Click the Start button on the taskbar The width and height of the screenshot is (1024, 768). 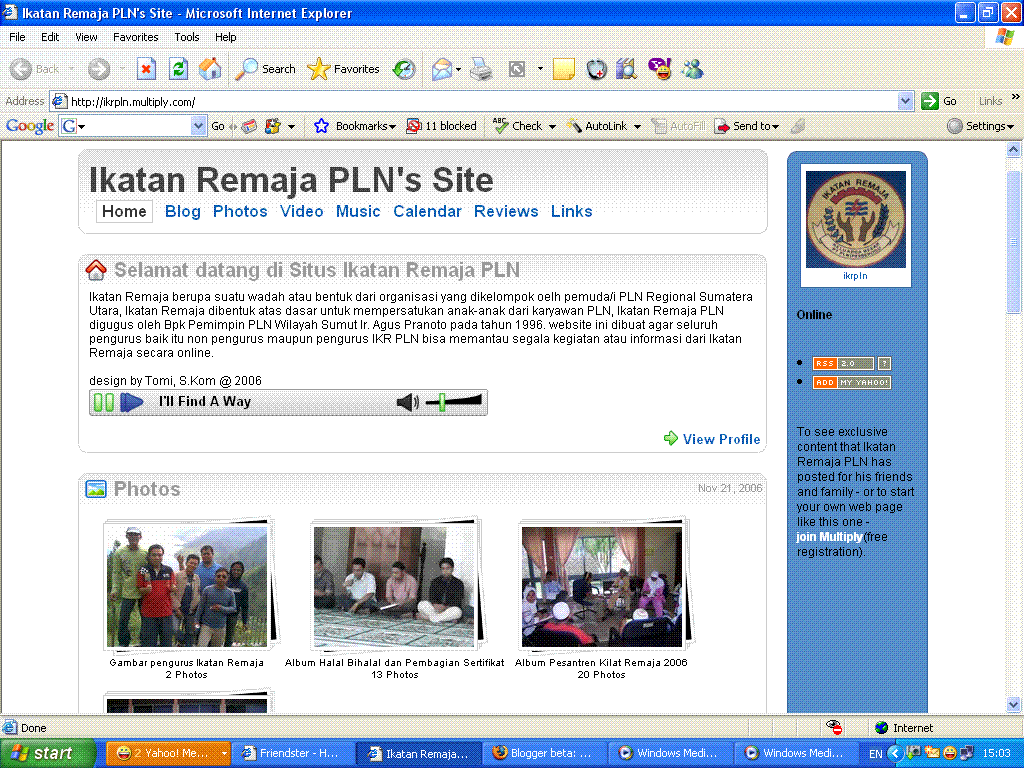(47, 753)
